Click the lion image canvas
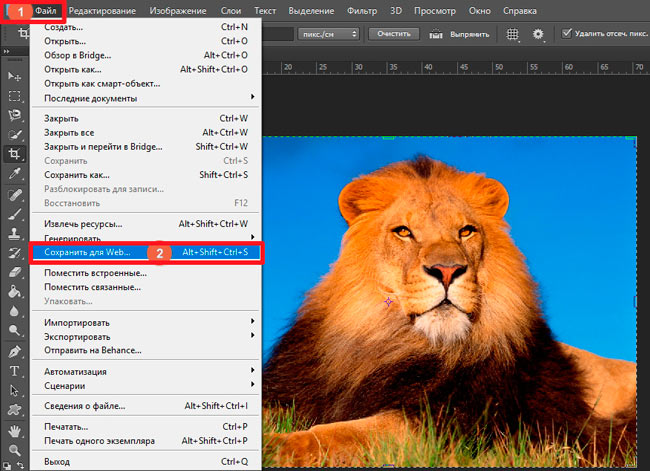The width and height of the screenshot is (650, 471). (x=449, y=302)
